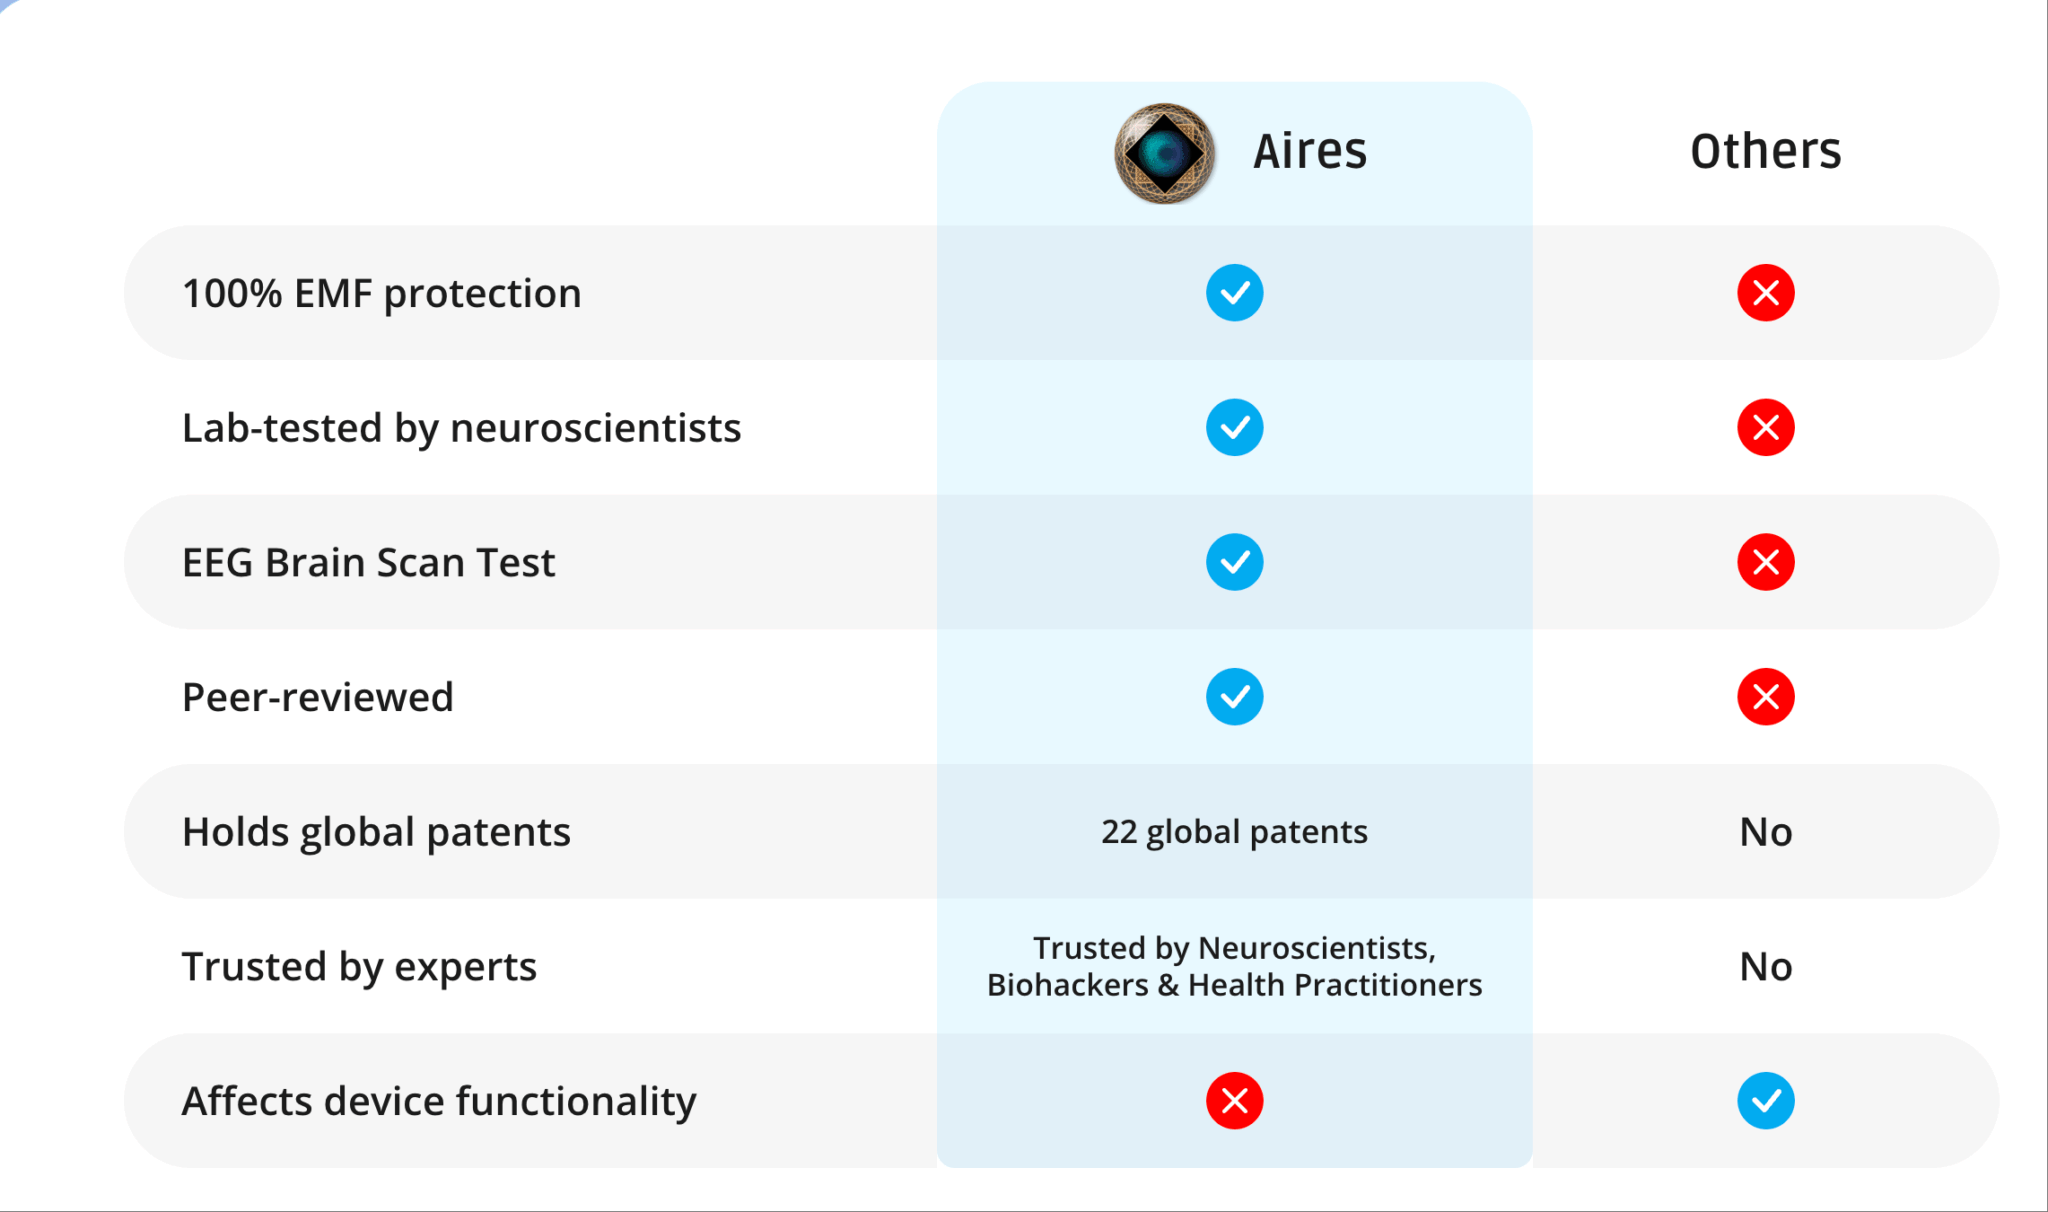The width and height of the screenshot is (2048, 1212).
Task: Click Others 'No' in Holds global patents row
Action: [1765, 832]
